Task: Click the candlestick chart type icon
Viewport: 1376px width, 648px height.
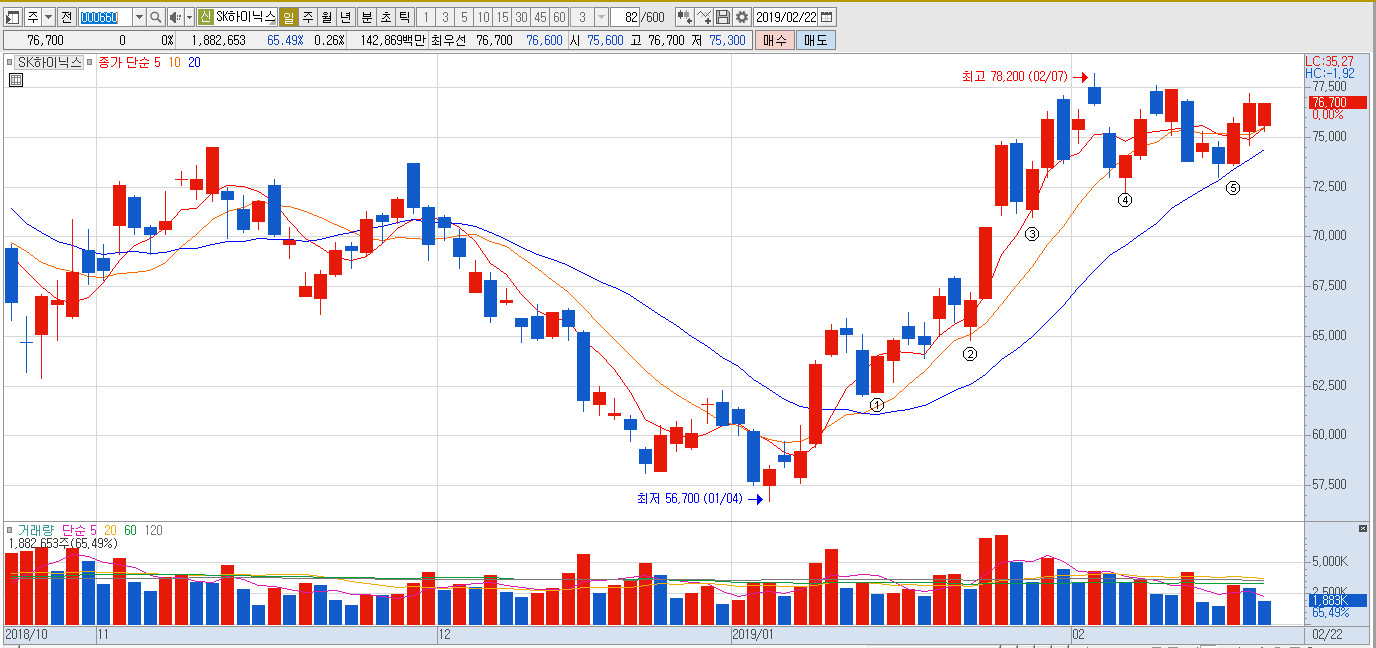Action: coord(684,17)
